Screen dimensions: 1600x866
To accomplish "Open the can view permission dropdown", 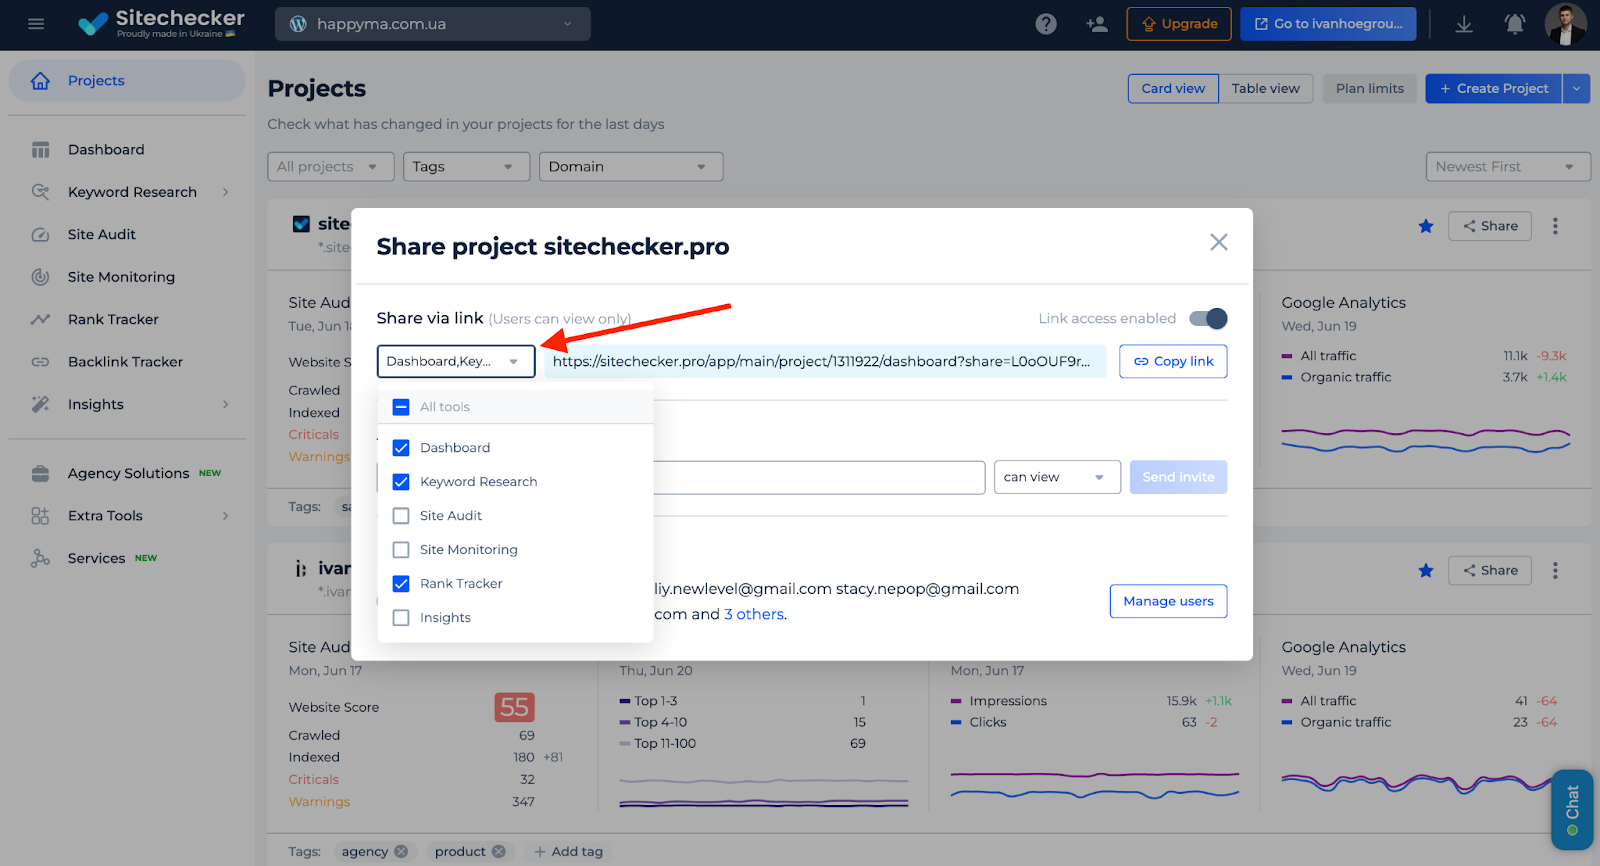I will pos(1057,478).
